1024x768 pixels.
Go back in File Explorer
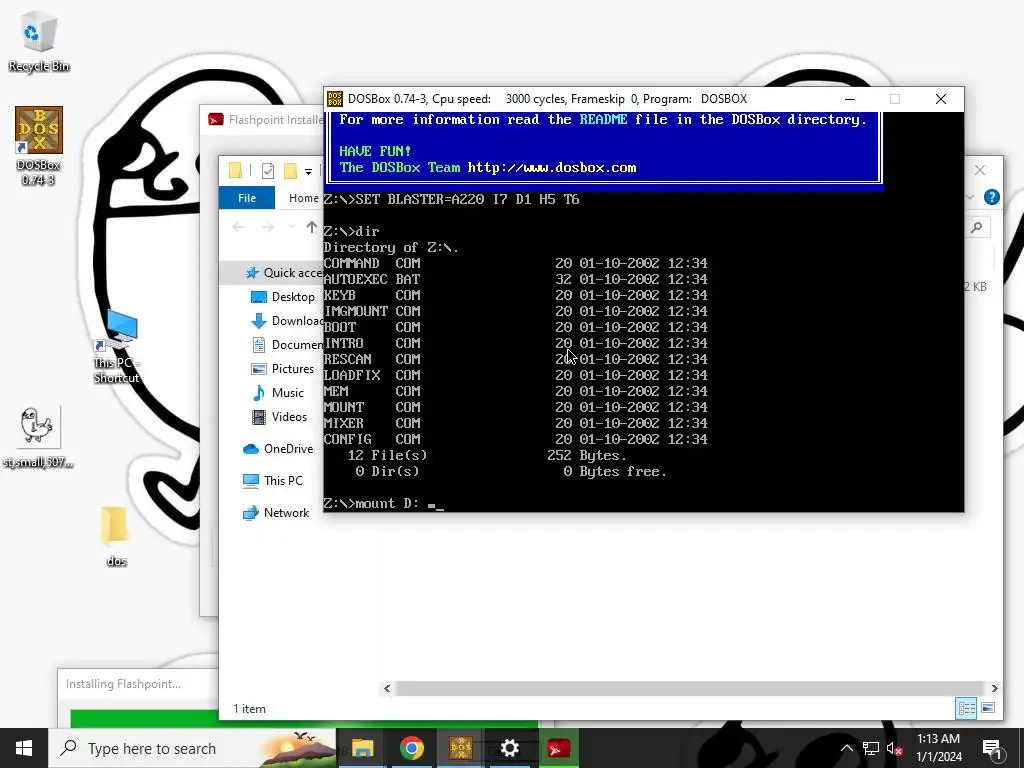pos(238,227)
